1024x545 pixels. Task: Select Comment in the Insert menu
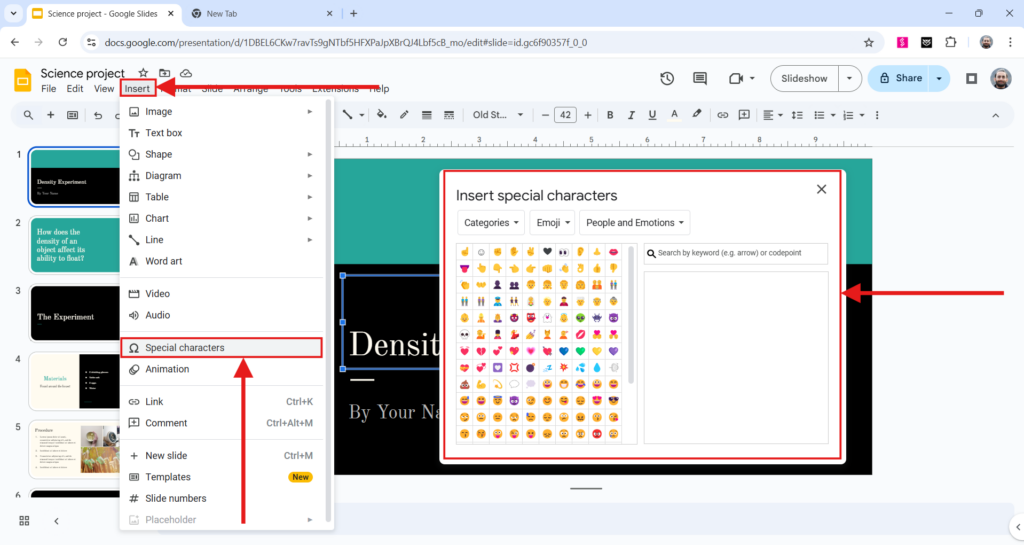click(221, 424)
